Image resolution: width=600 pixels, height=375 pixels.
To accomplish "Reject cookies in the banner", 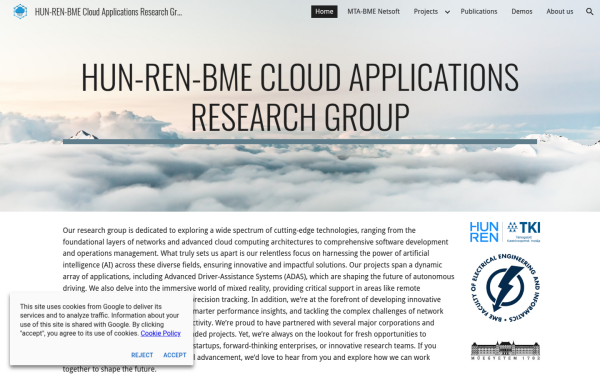I will [x=142, y=355].
